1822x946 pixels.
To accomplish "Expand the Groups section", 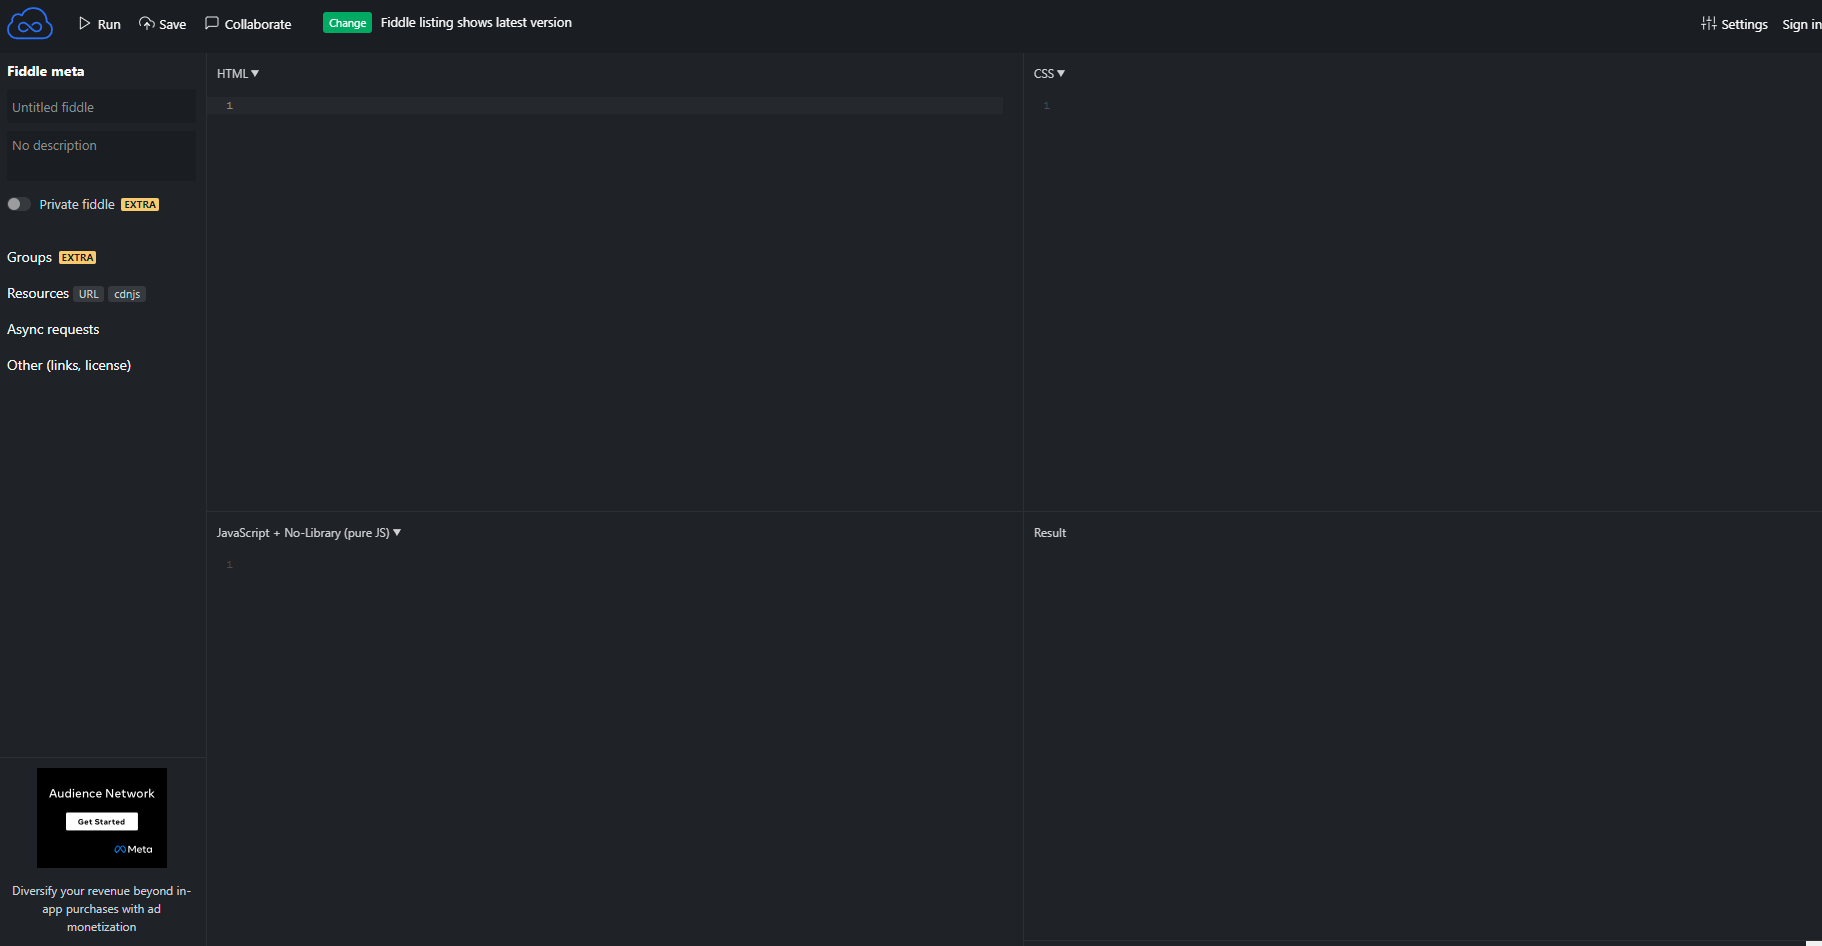I will point(29,257).
